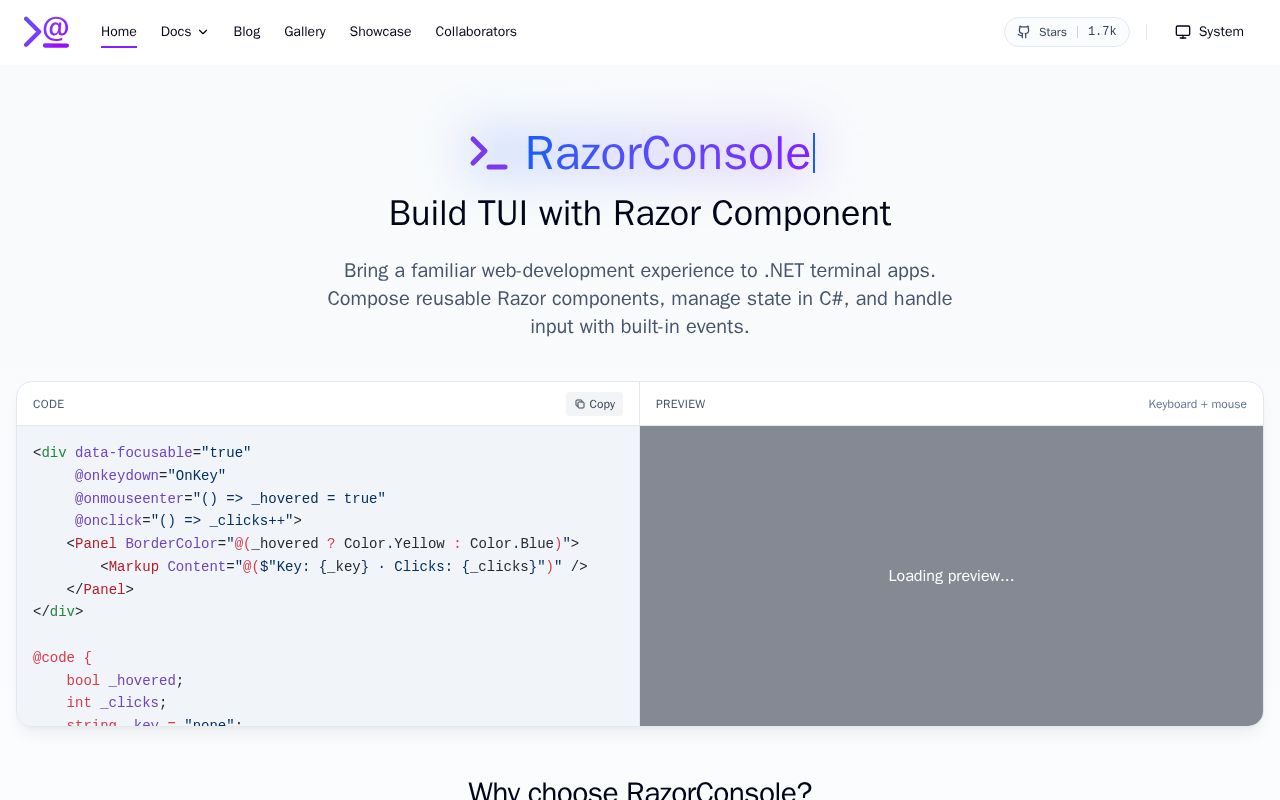Expand the Docs dropdown menu
Image resolution: width=1280 pixels, height=800 pixels.
pyautogui.click(x=185, y=32)
